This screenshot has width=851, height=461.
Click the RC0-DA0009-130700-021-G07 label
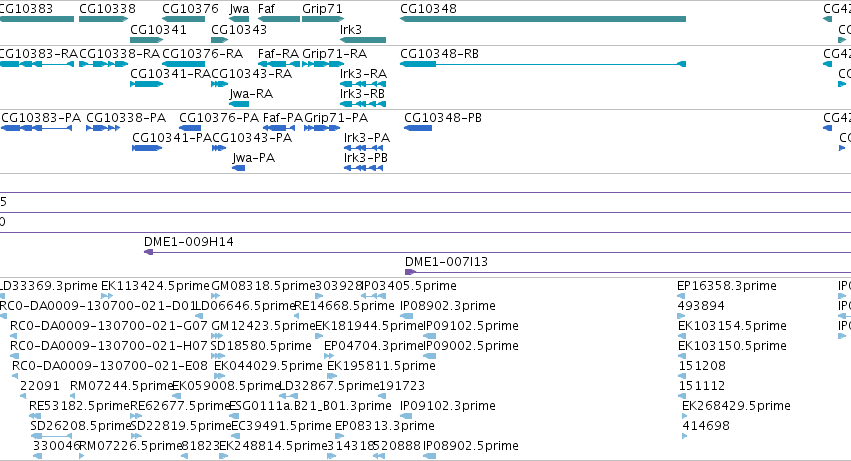(109, 326)
